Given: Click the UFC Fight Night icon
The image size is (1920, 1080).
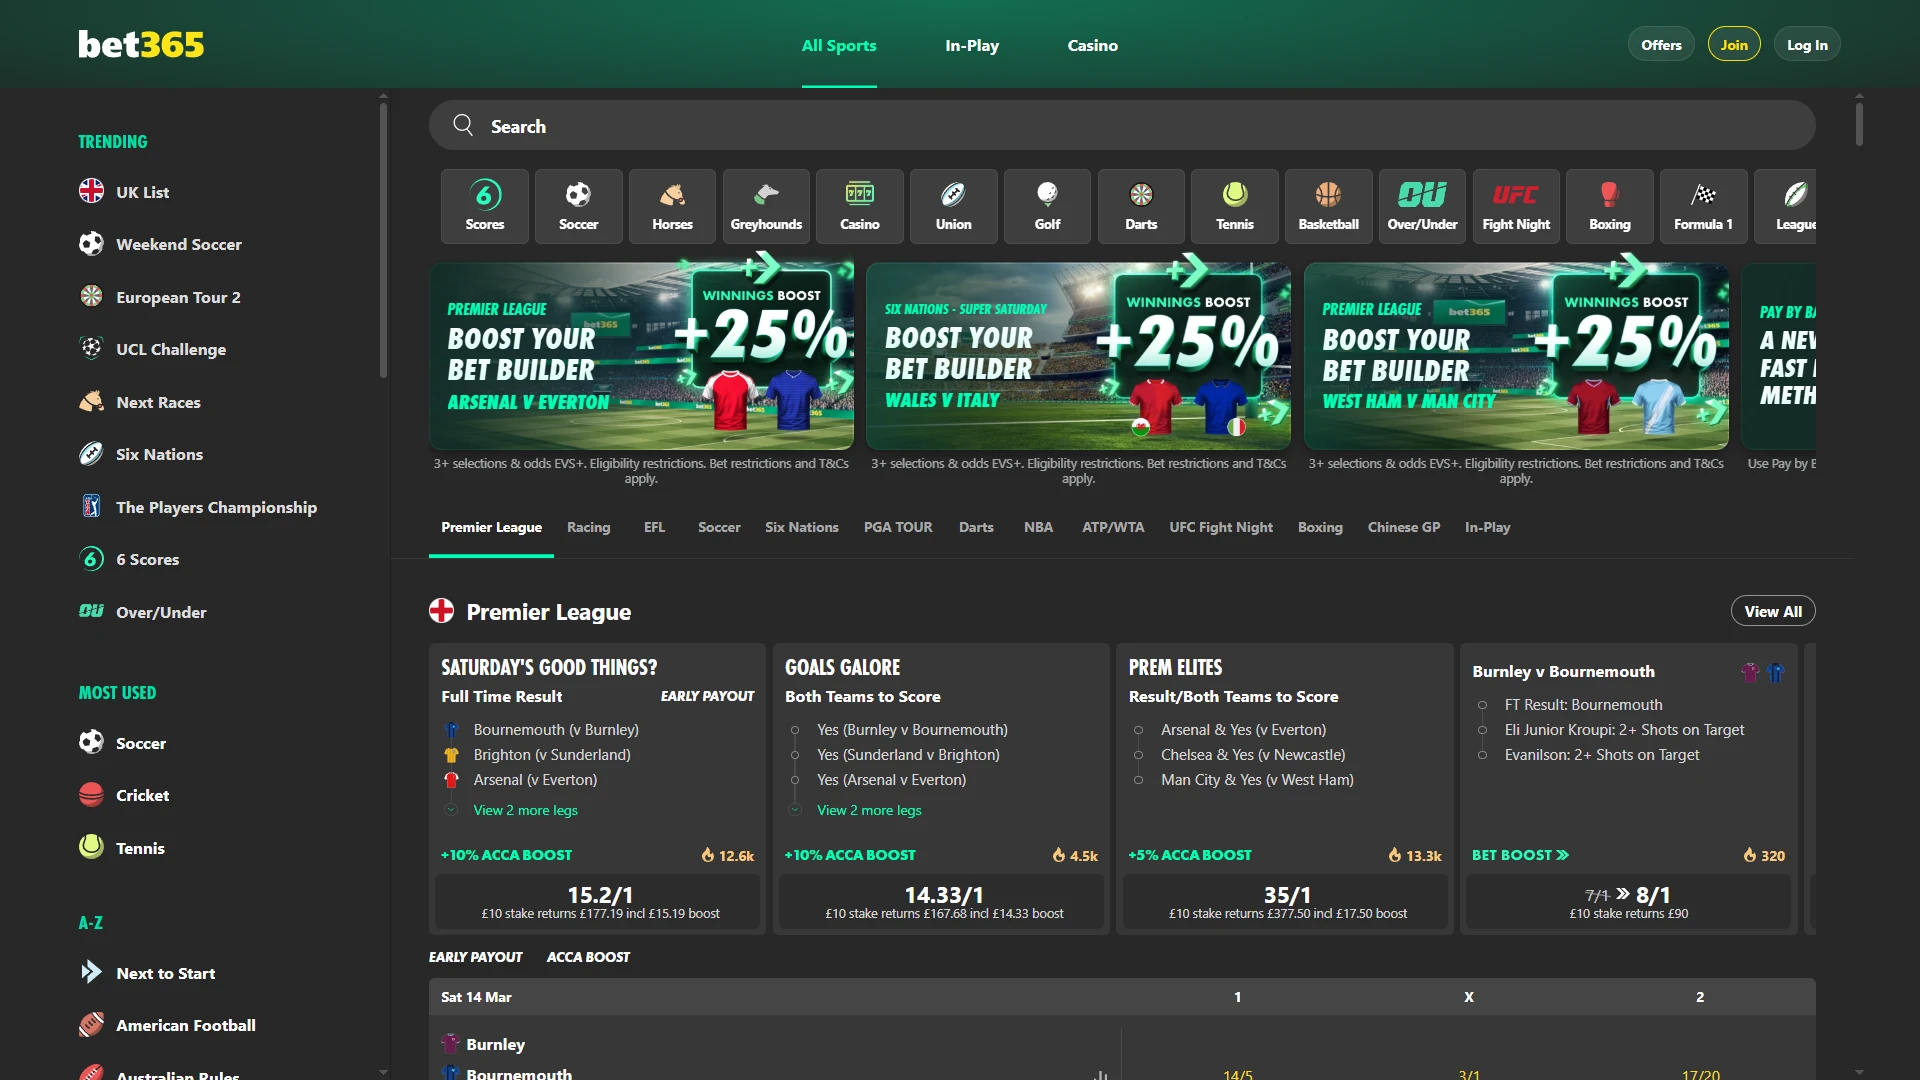Looking at the screenshot, I should 1515,205.
